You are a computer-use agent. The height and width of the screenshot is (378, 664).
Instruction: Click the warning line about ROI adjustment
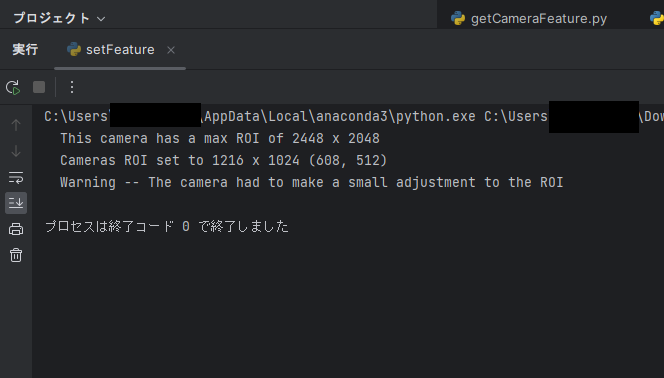312,182
